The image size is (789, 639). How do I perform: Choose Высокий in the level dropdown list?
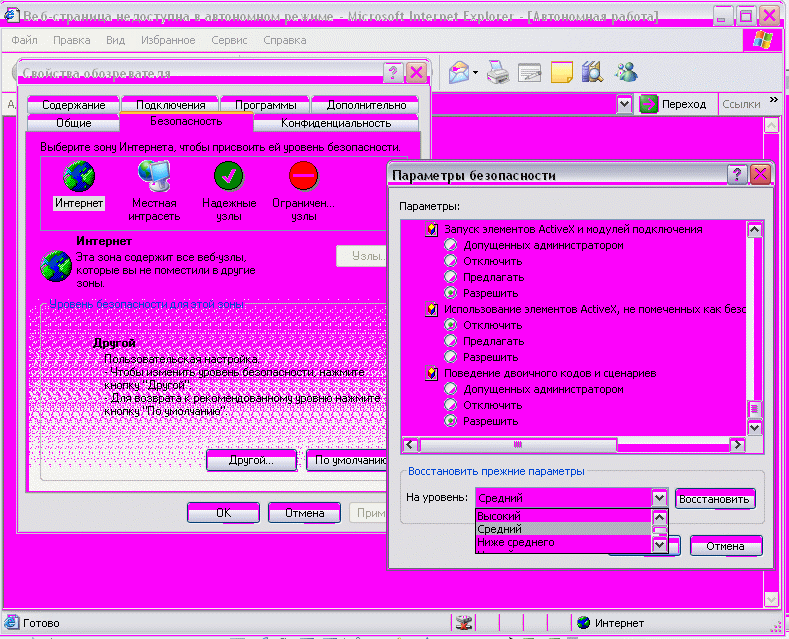pyautogui.click(x=563, y=516)
